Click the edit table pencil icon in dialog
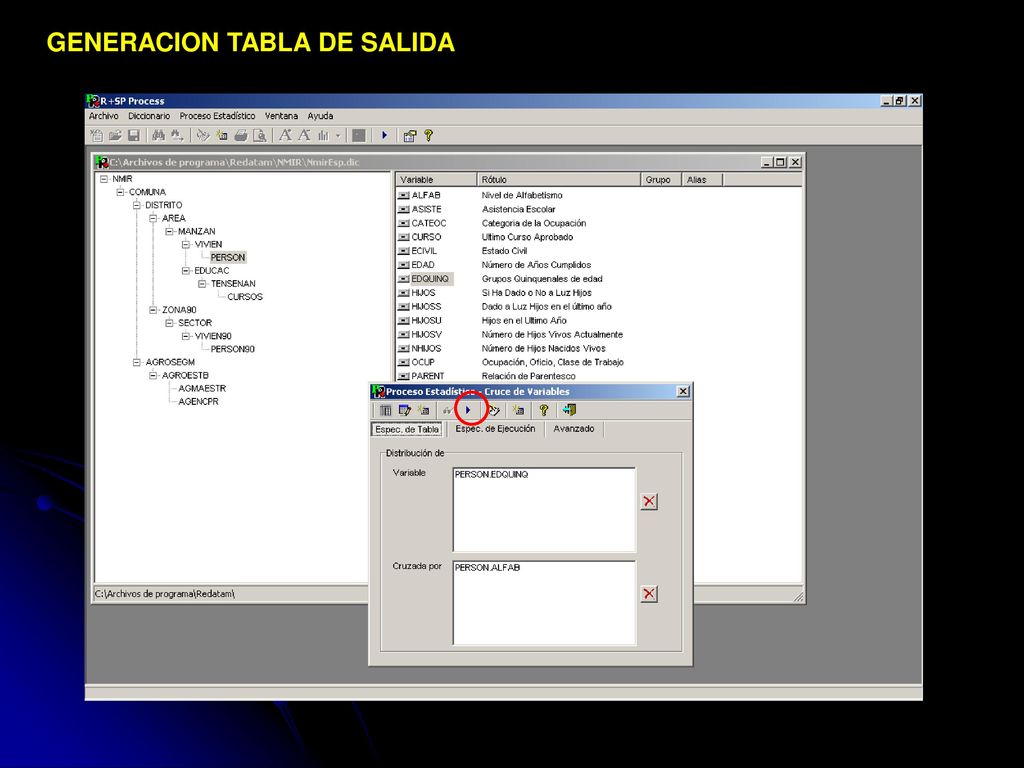 pos(405,410)
